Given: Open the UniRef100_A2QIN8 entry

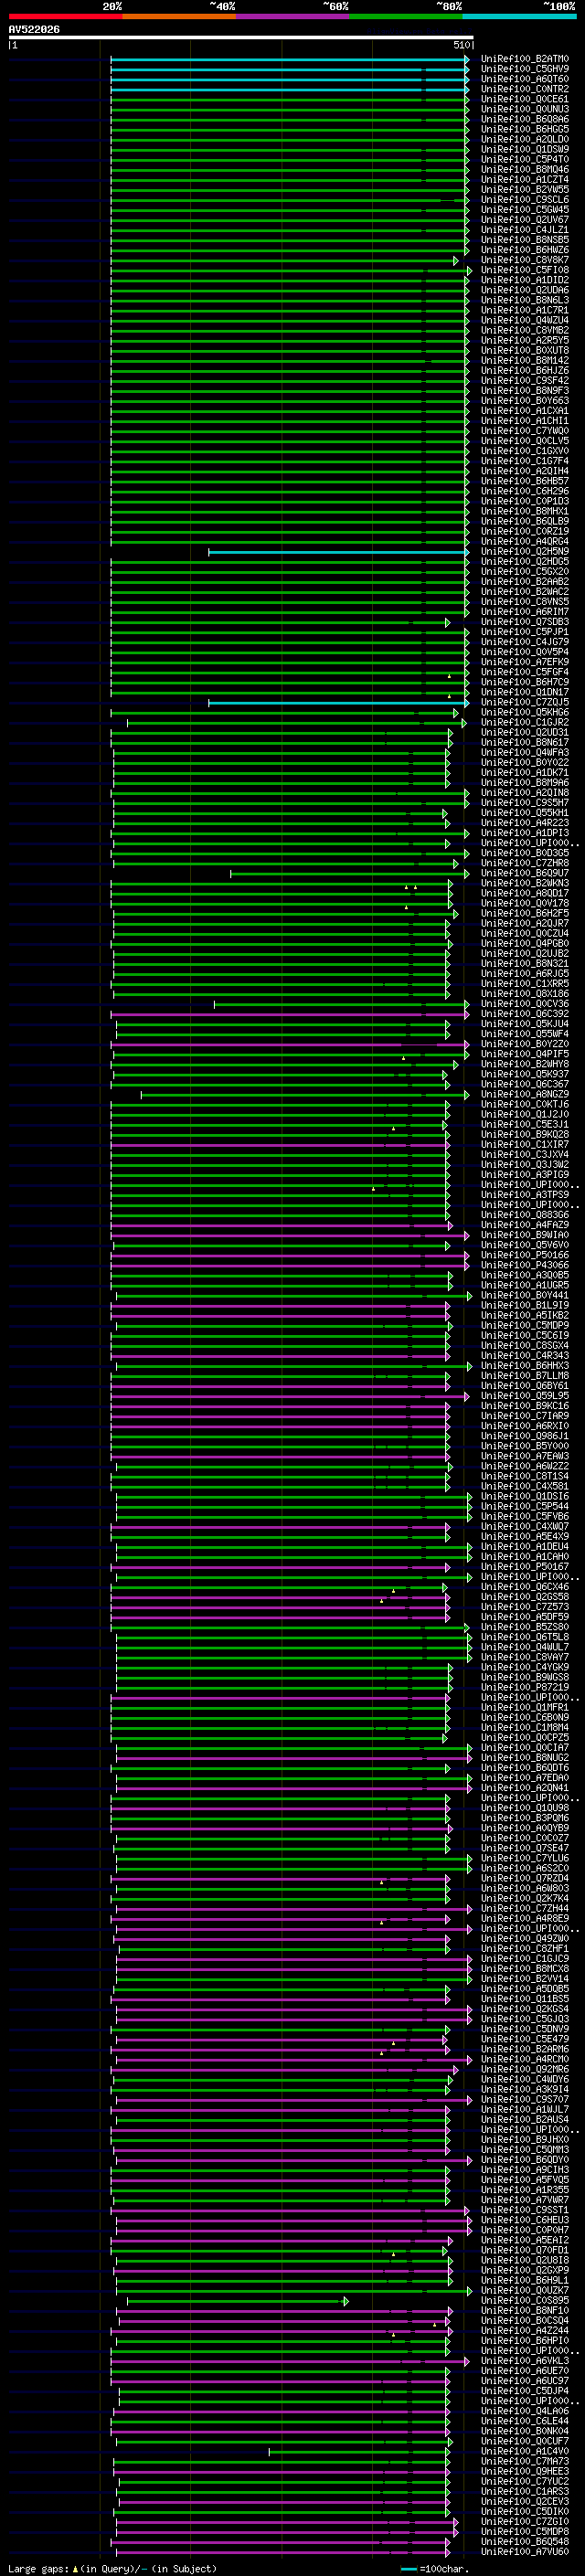Looking at the screenshot, I should tap(525, 793).
